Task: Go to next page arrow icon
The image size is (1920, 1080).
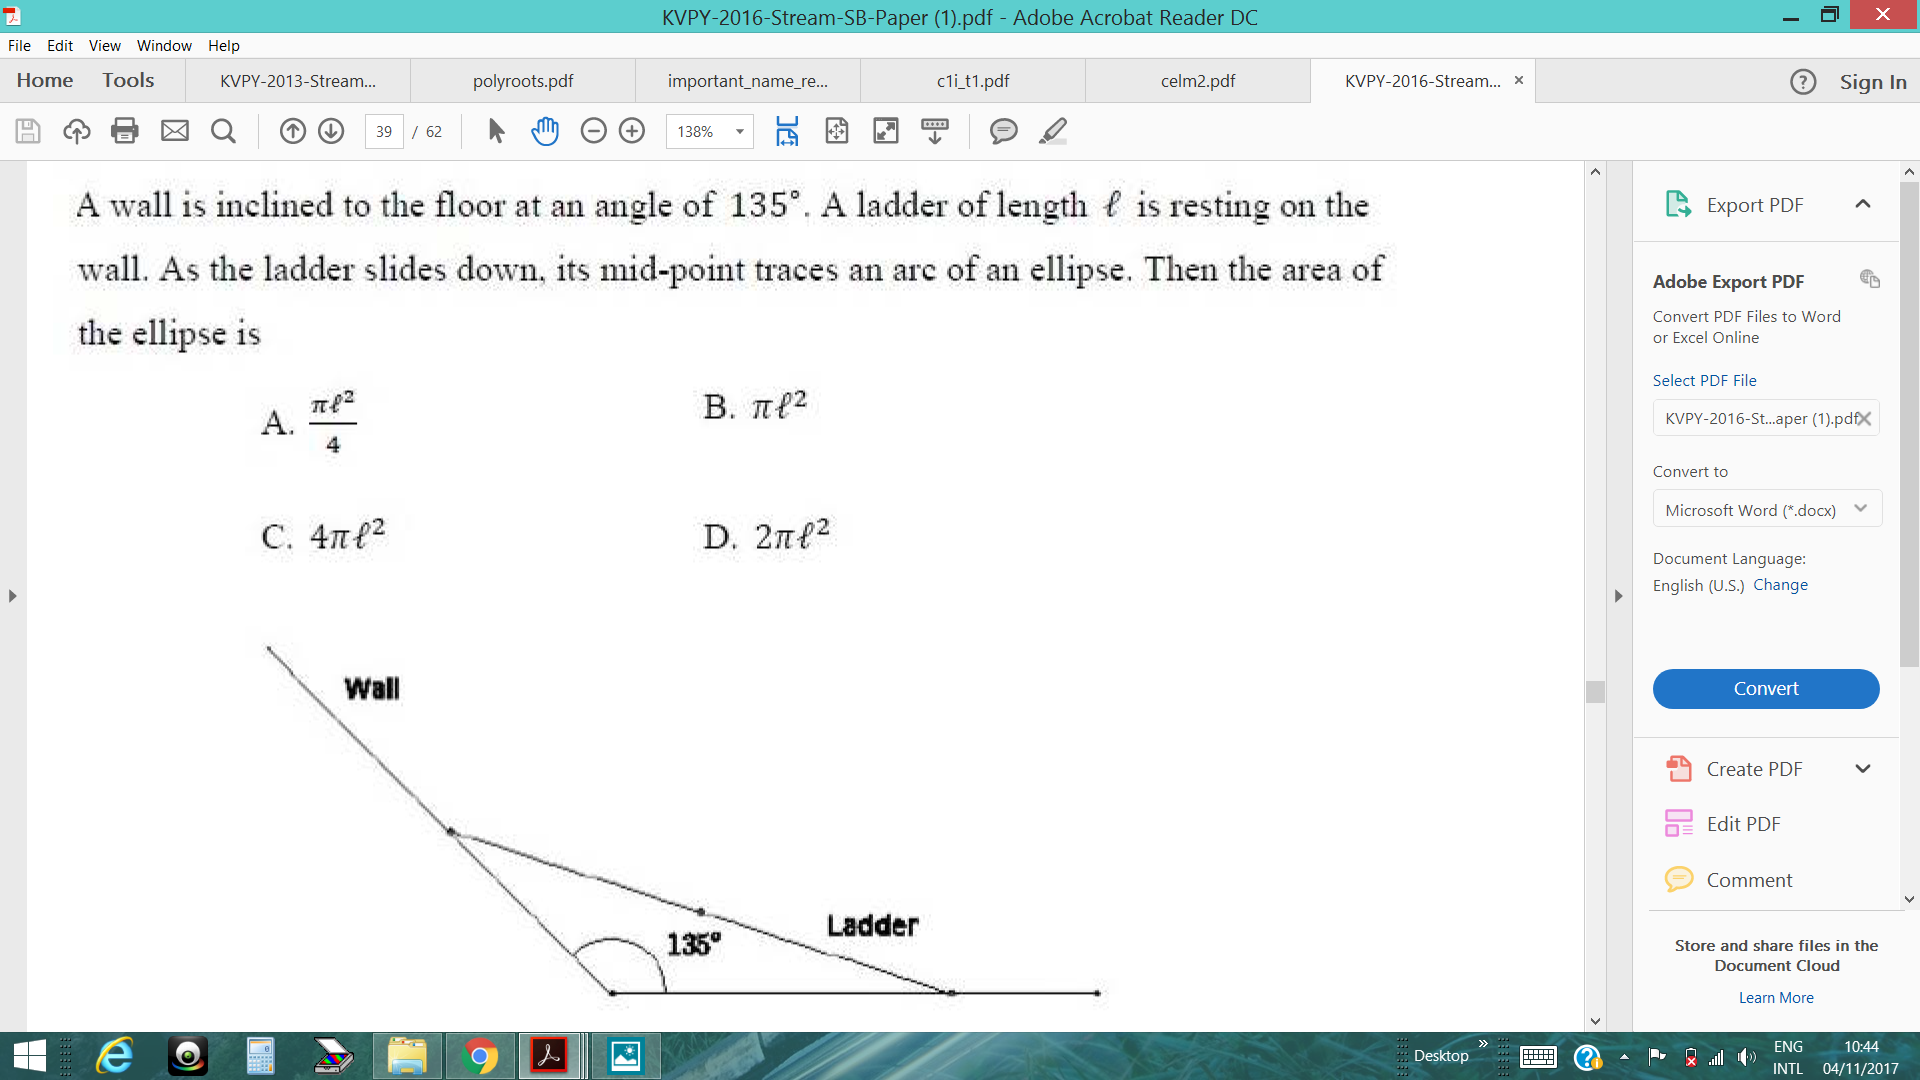Action: pyautogui.click(x=331, y=131)
